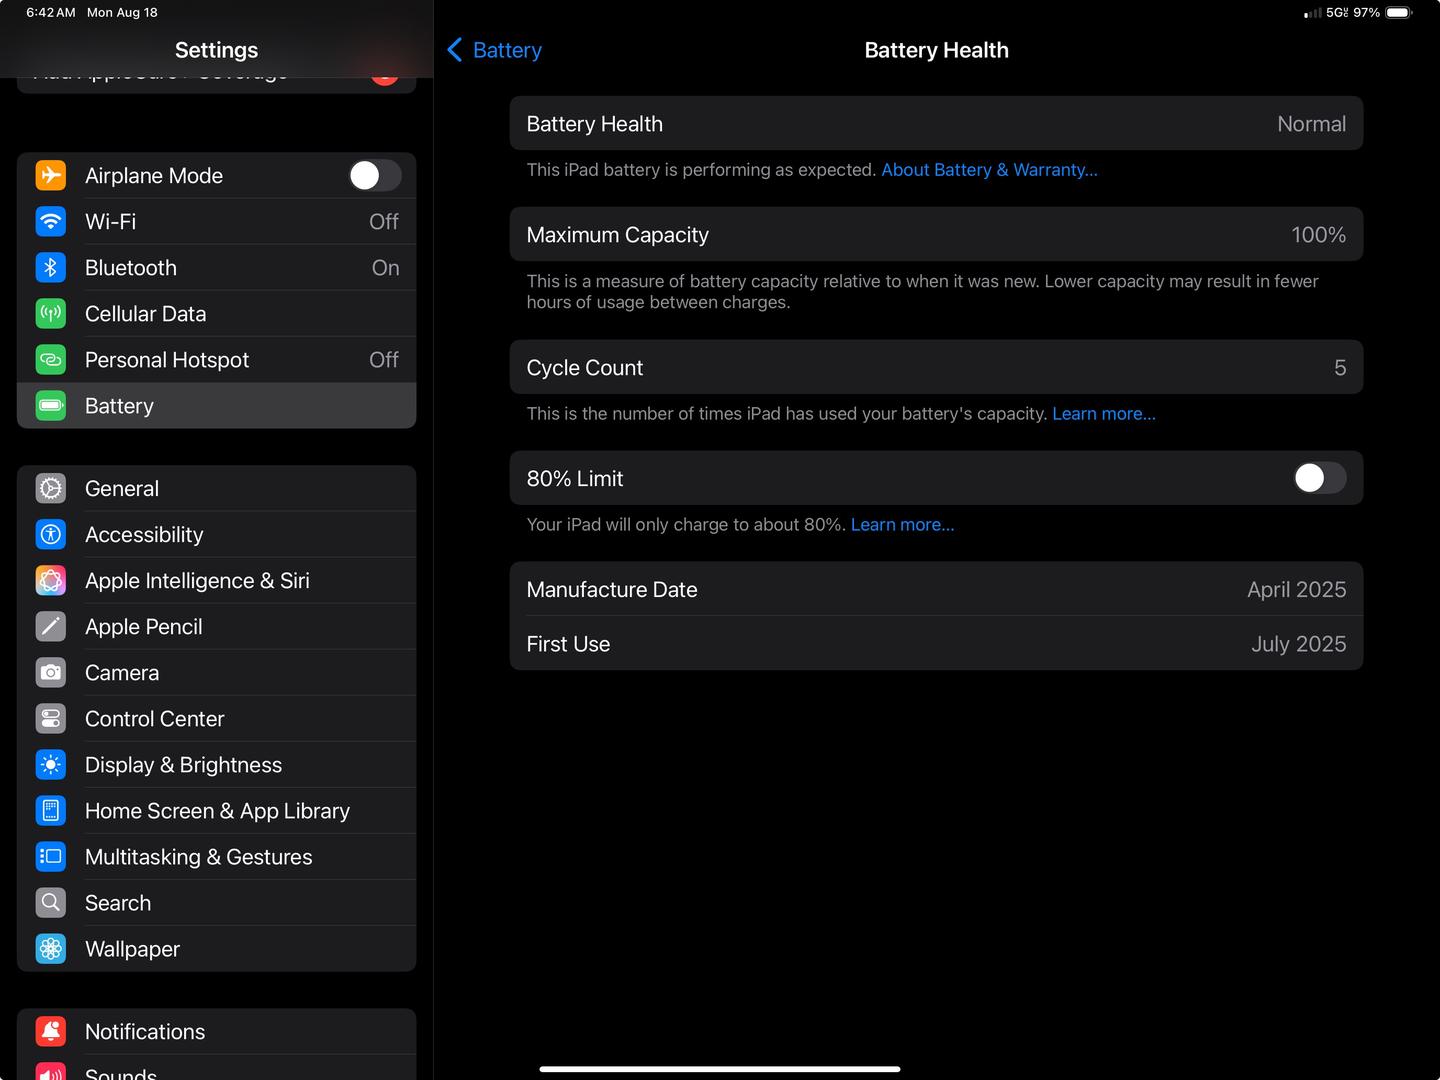The height and width of the screenshot is (1080, 1440).
Task: Tap First Use July 2025 row
Action: pyautogui.click(x=936, y=644)
